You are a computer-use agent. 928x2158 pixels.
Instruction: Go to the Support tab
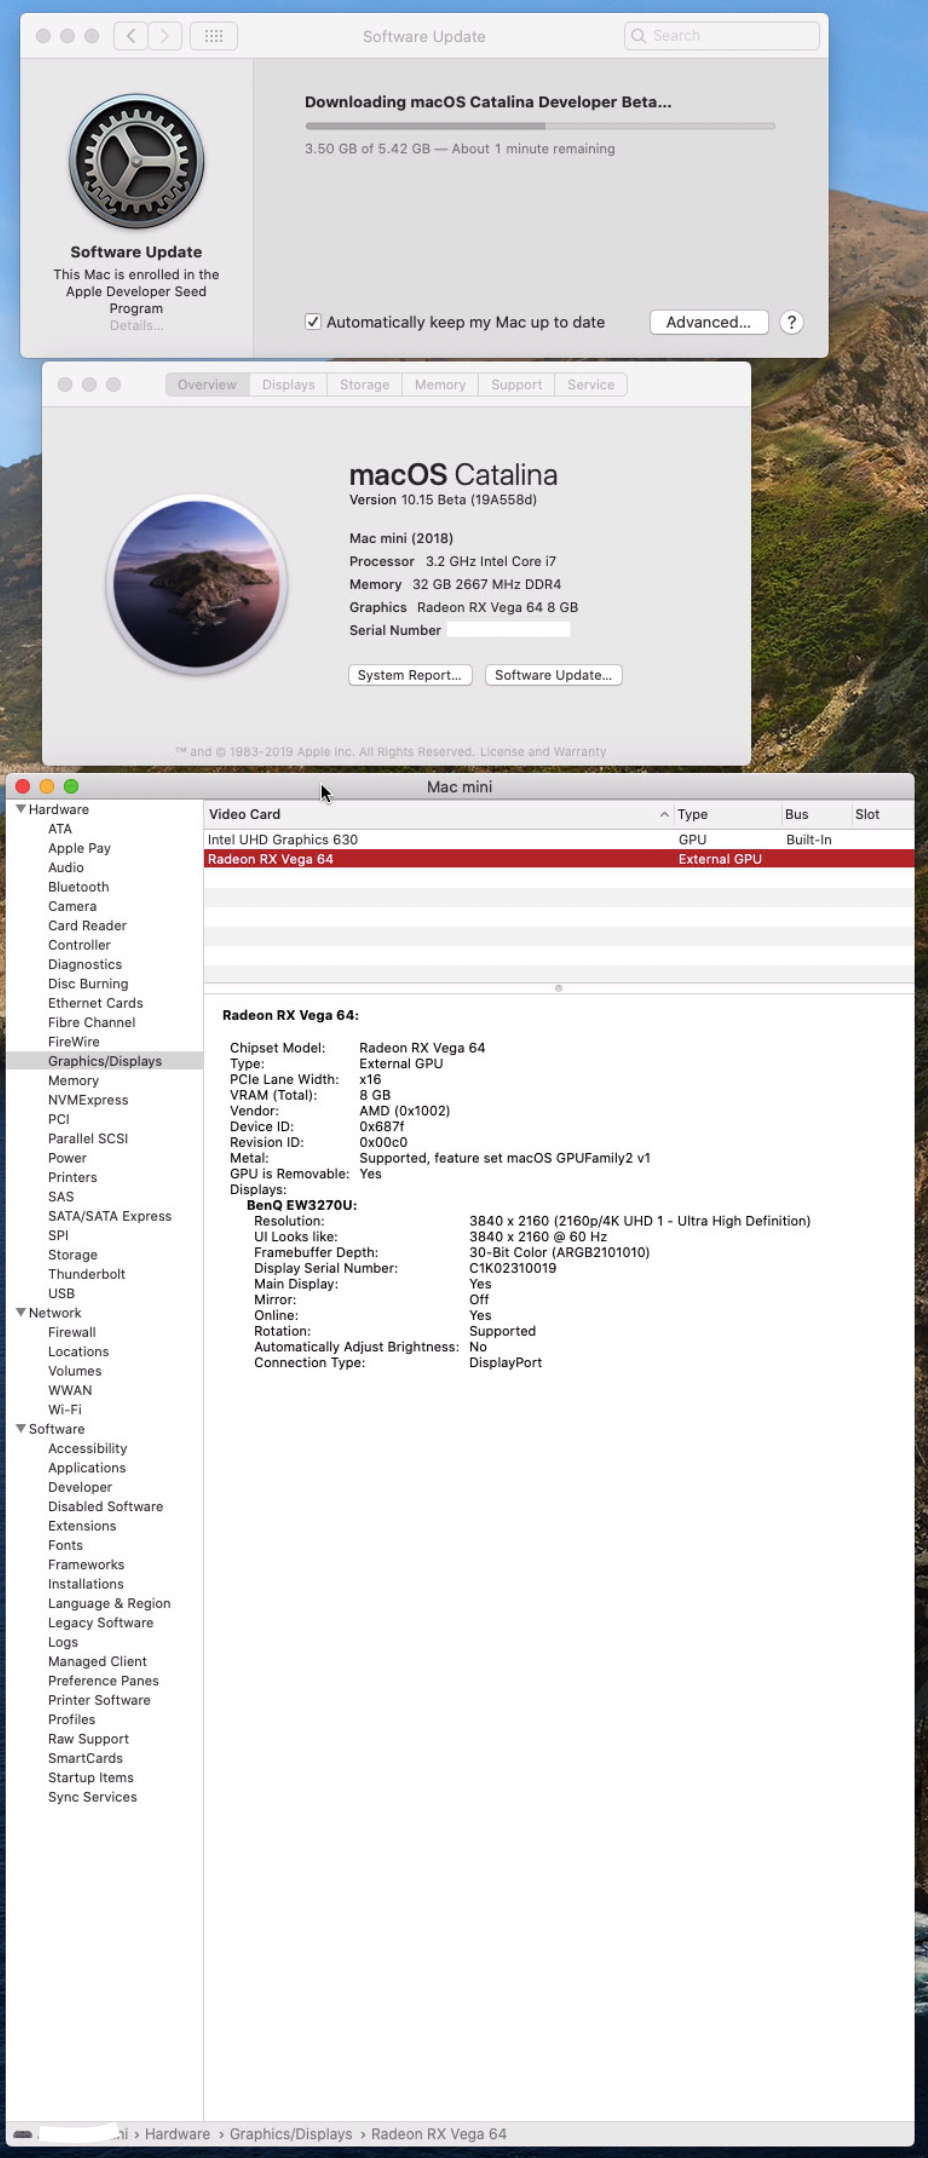click(516, 385)
